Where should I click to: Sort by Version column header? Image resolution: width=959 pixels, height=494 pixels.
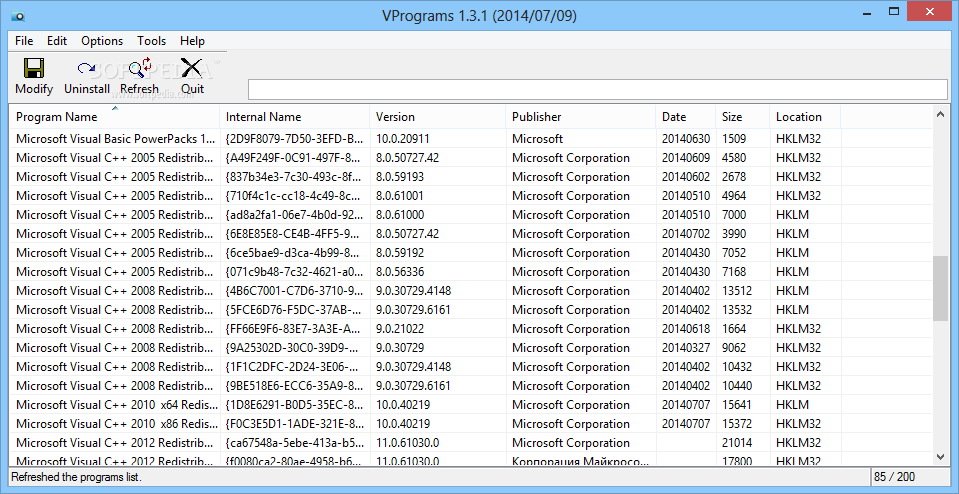(x=438, y=117)
